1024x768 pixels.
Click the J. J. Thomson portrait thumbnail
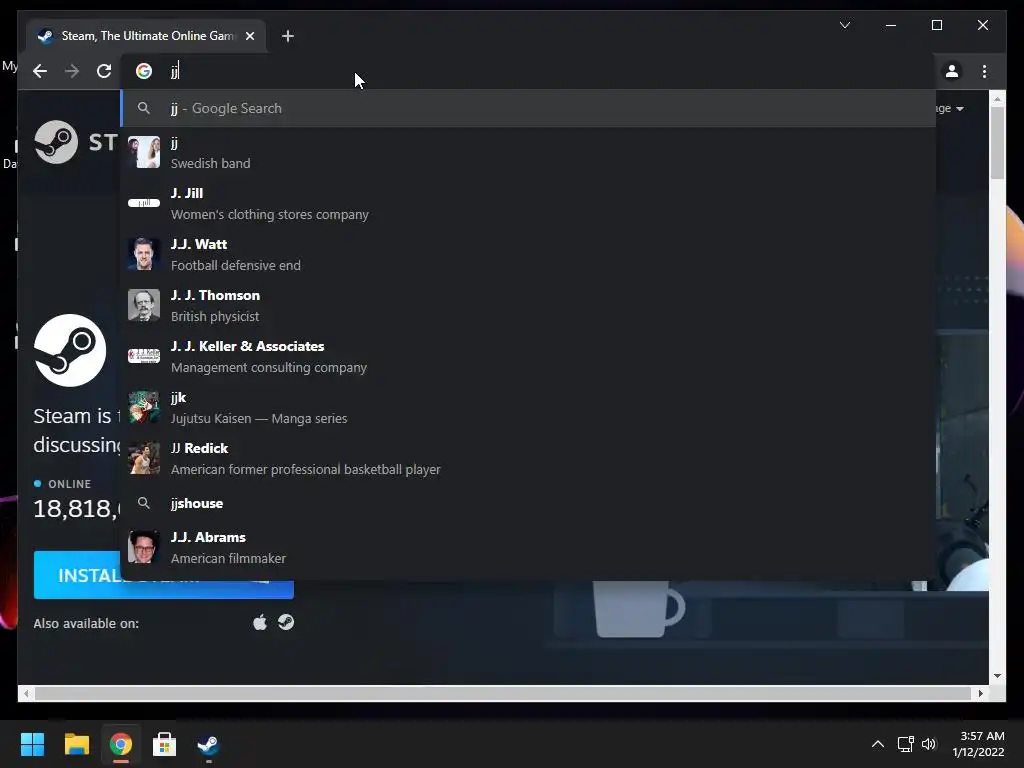(x=144, y=306)
